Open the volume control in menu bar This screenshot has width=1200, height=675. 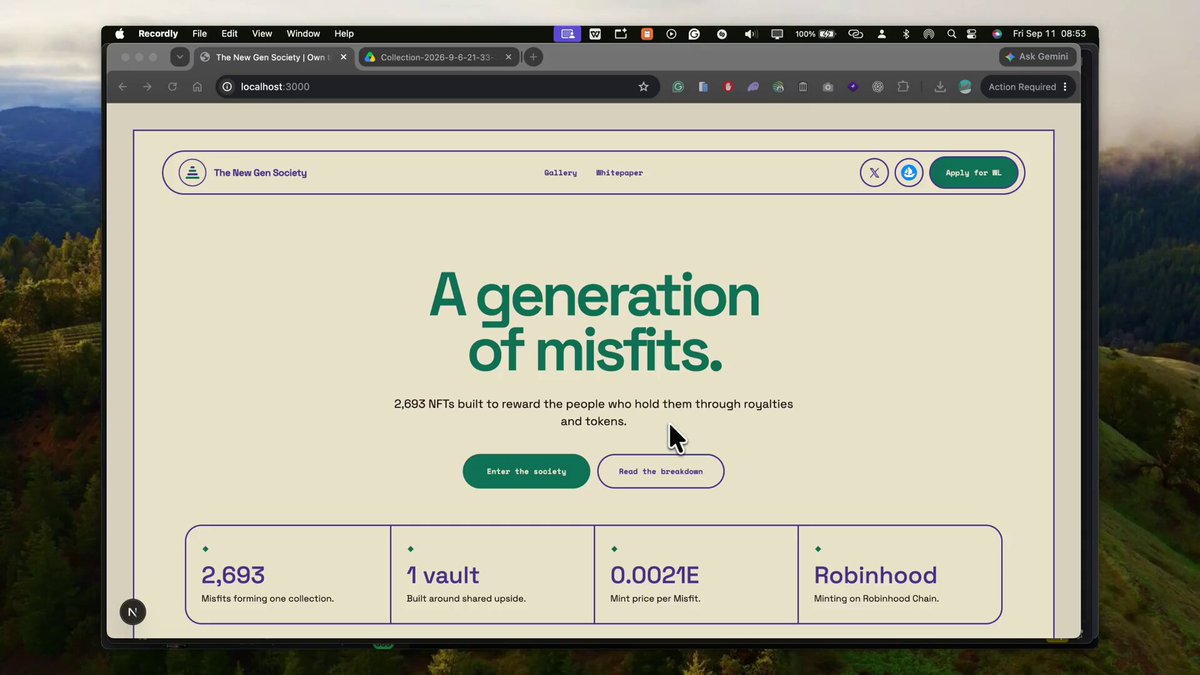coord(751,34)
